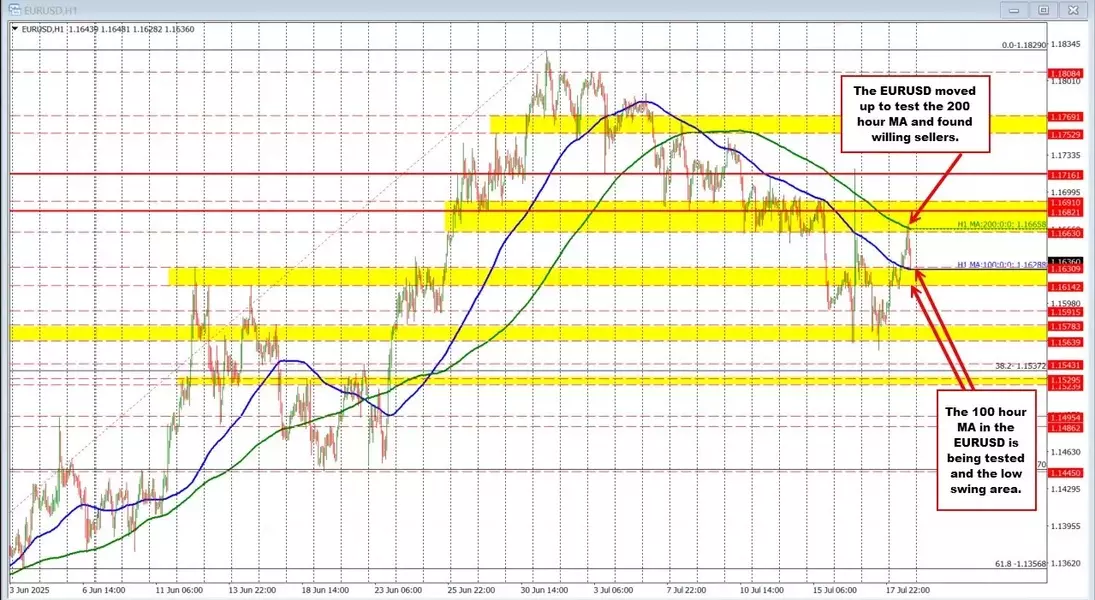Image resolution: width=1095 pixels, height=600 pixels.
Task: Select the 1.14954 red price label
Action: tap(1066, 417)
